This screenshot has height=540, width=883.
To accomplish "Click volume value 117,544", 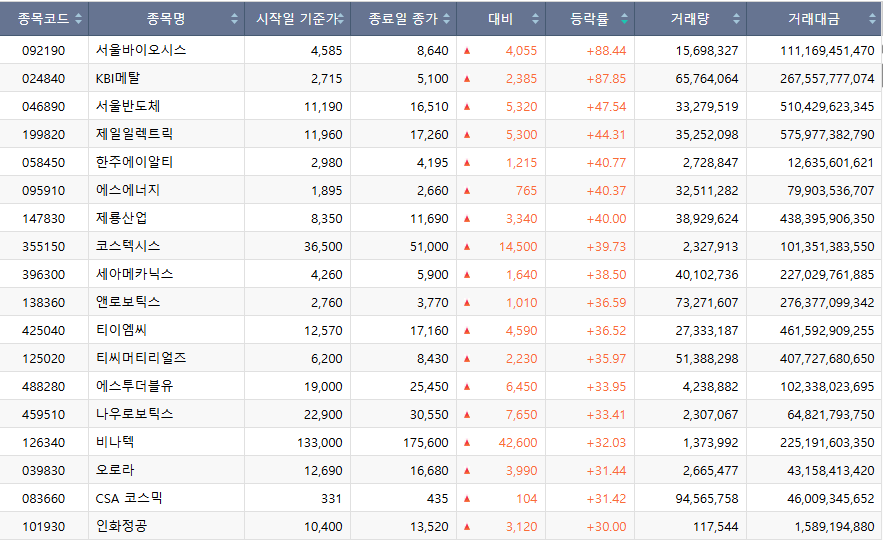I will point(716,527).
